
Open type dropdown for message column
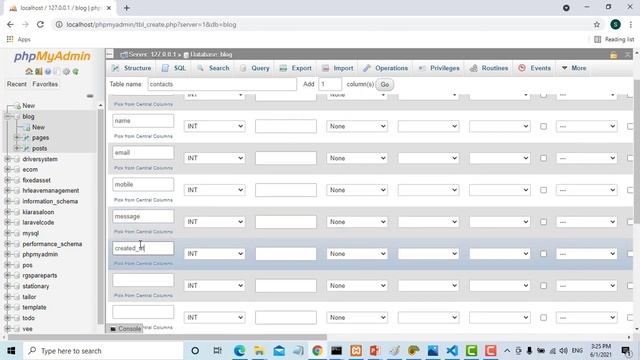214,222
